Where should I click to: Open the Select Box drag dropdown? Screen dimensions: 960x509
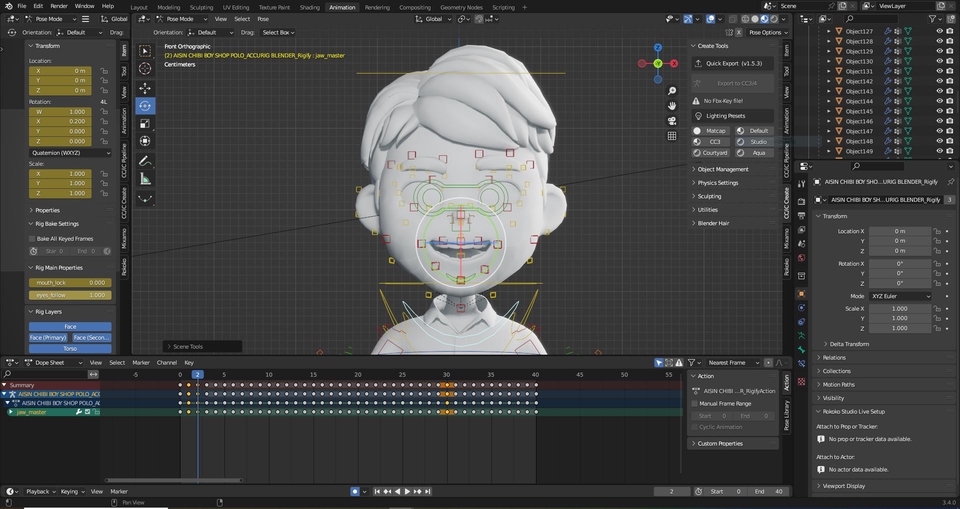click(278, 32)
